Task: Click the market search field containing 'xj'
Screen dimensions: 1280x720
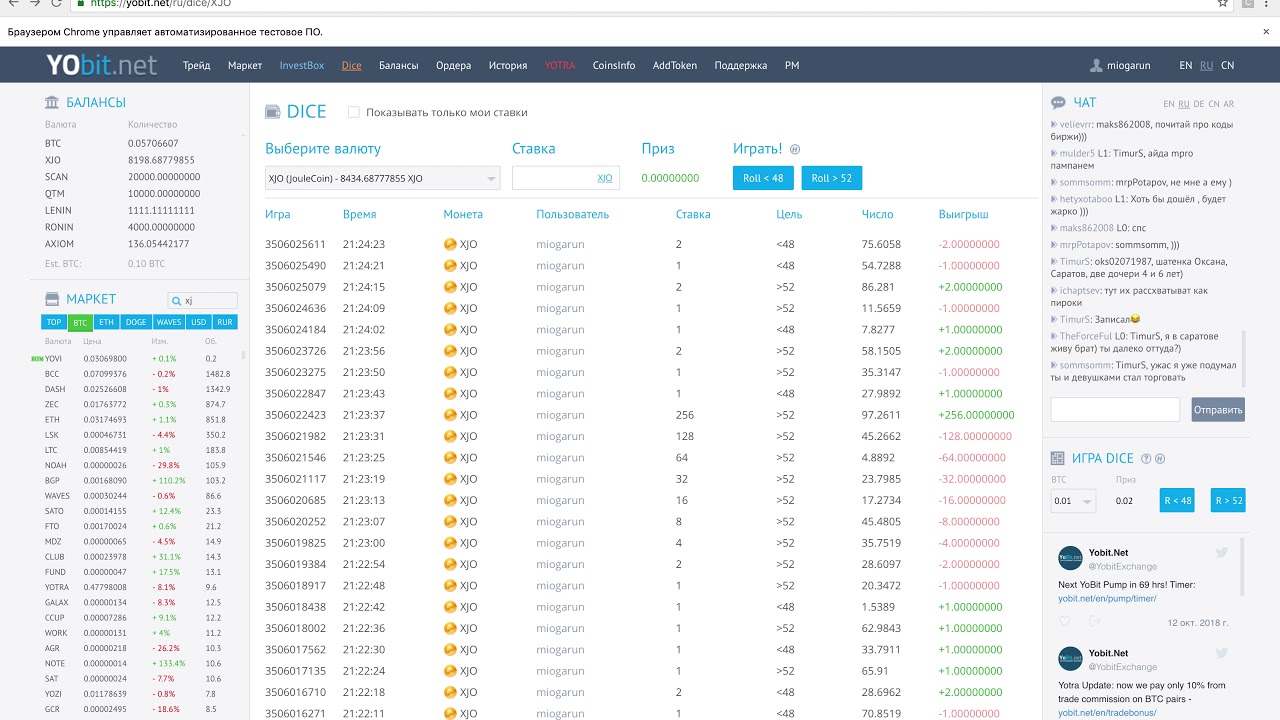Action: [x=202, y=300]
